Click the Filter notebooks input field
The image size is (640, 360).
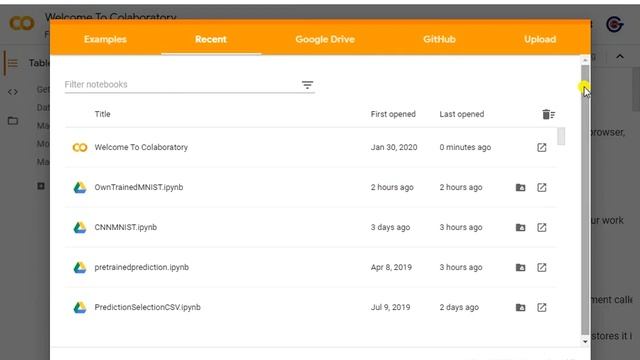(x=182, y=84)
